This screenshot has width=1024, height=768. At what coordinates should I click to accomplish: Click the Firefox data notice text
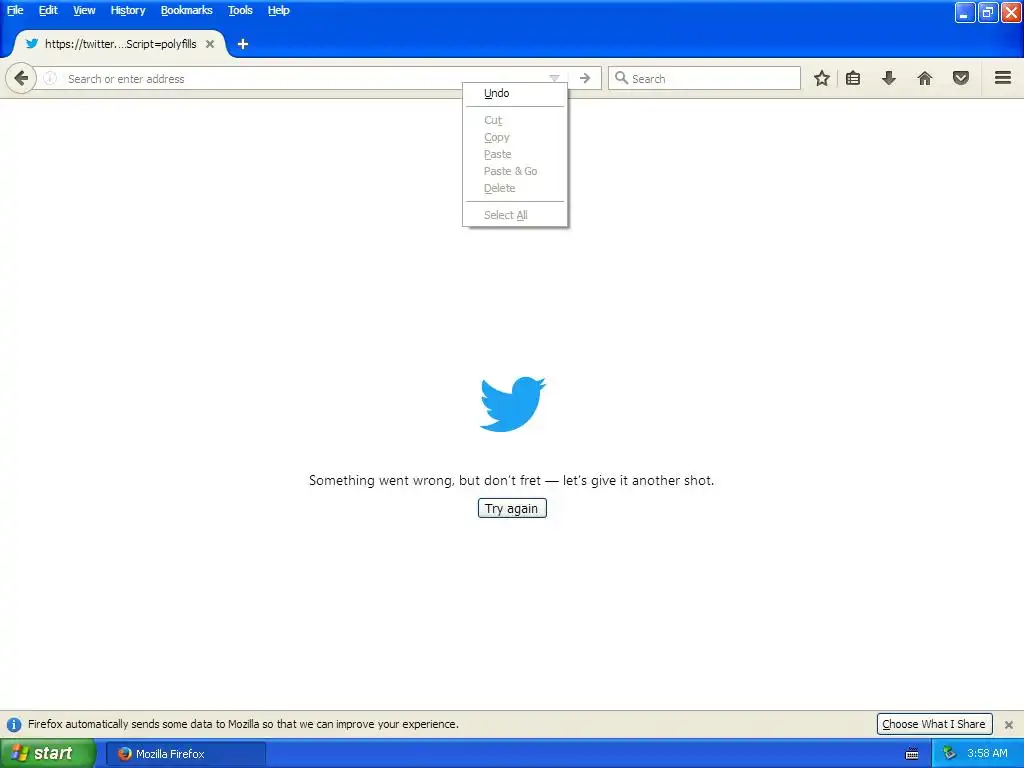243,724
